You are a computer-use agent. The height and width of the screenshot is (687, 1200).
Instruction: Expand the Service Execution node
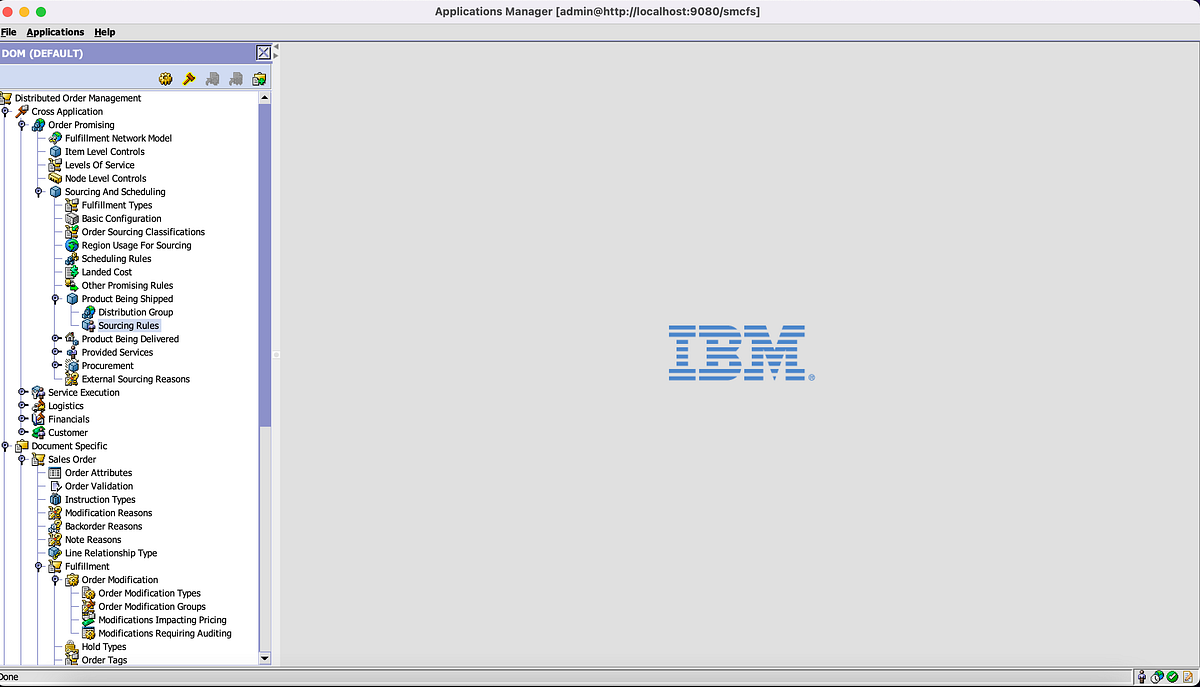tap(23, 392)
